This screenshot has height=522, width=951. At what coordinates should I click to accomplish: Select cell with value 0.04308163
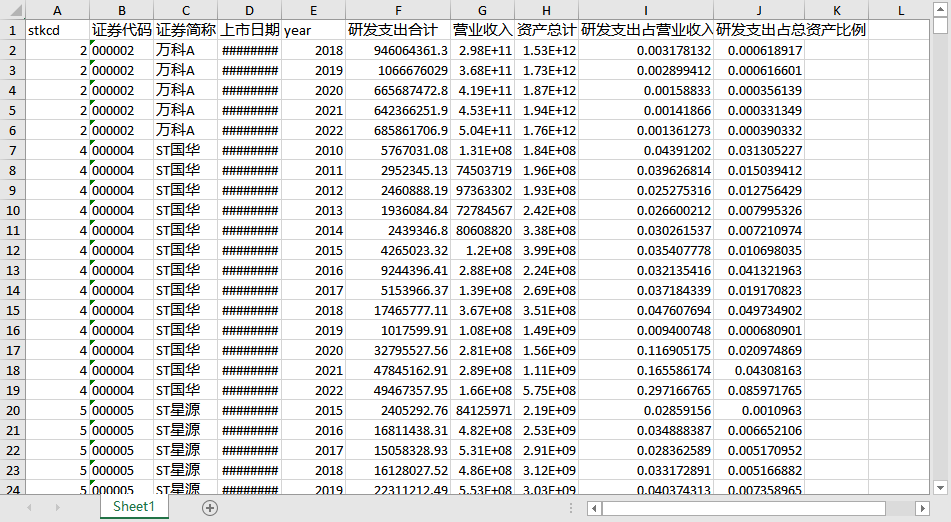click(759, 370)
